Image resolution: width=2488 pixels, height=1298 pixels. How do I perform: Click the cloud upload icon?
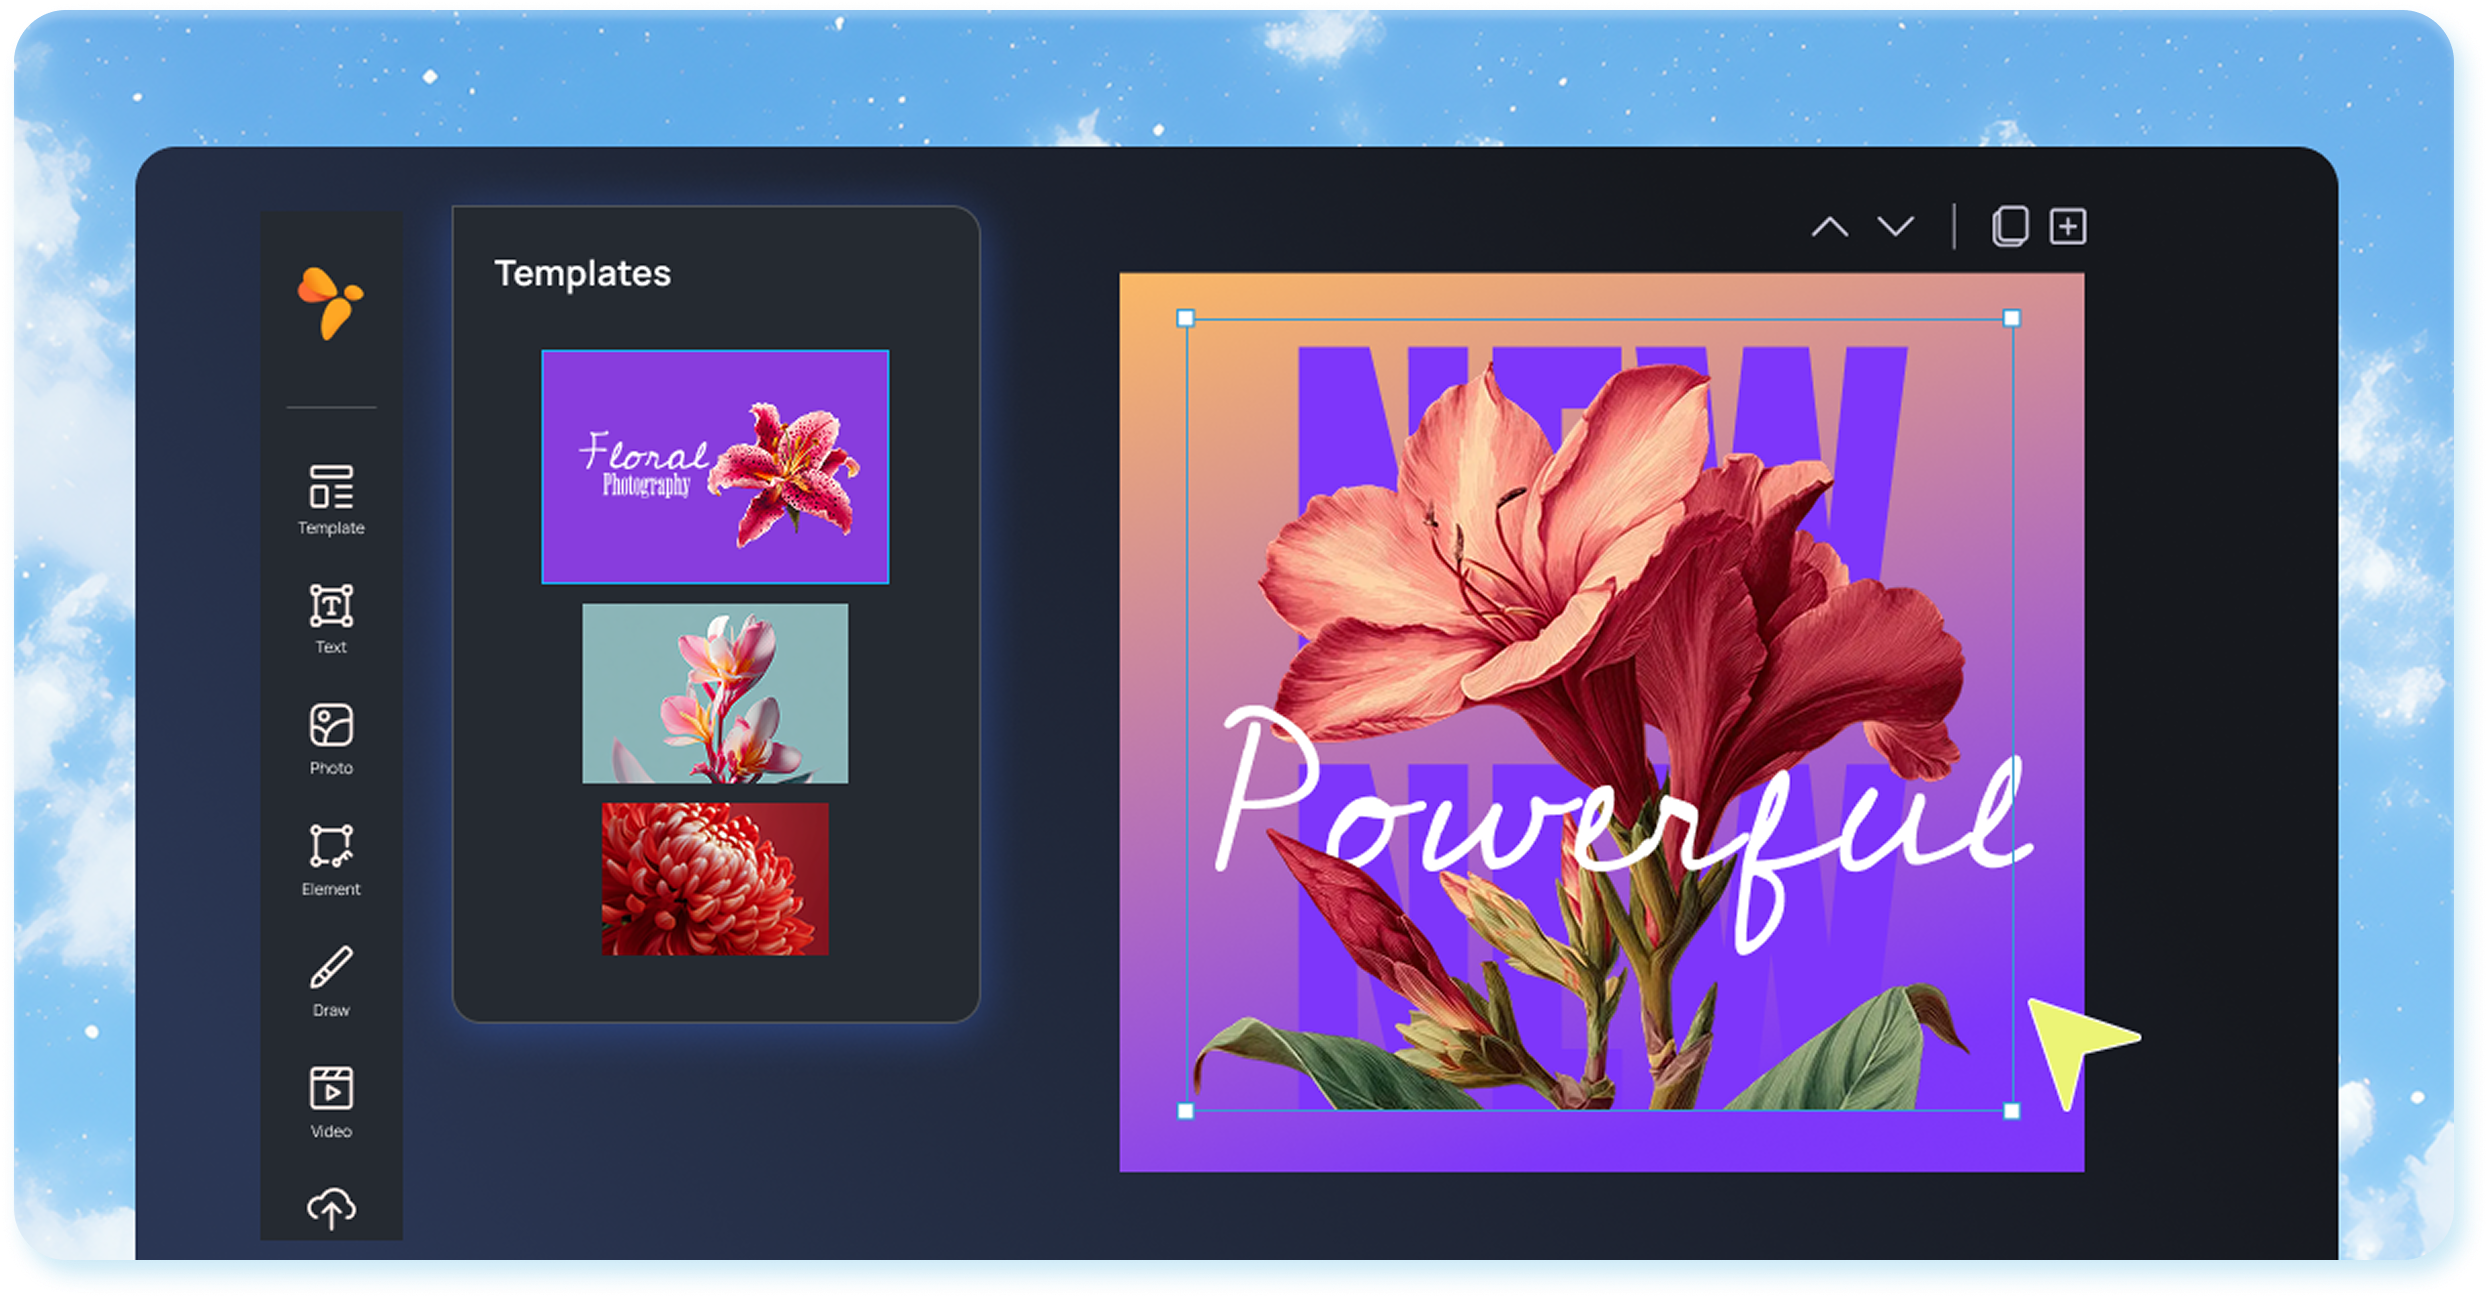(331, 1208)
